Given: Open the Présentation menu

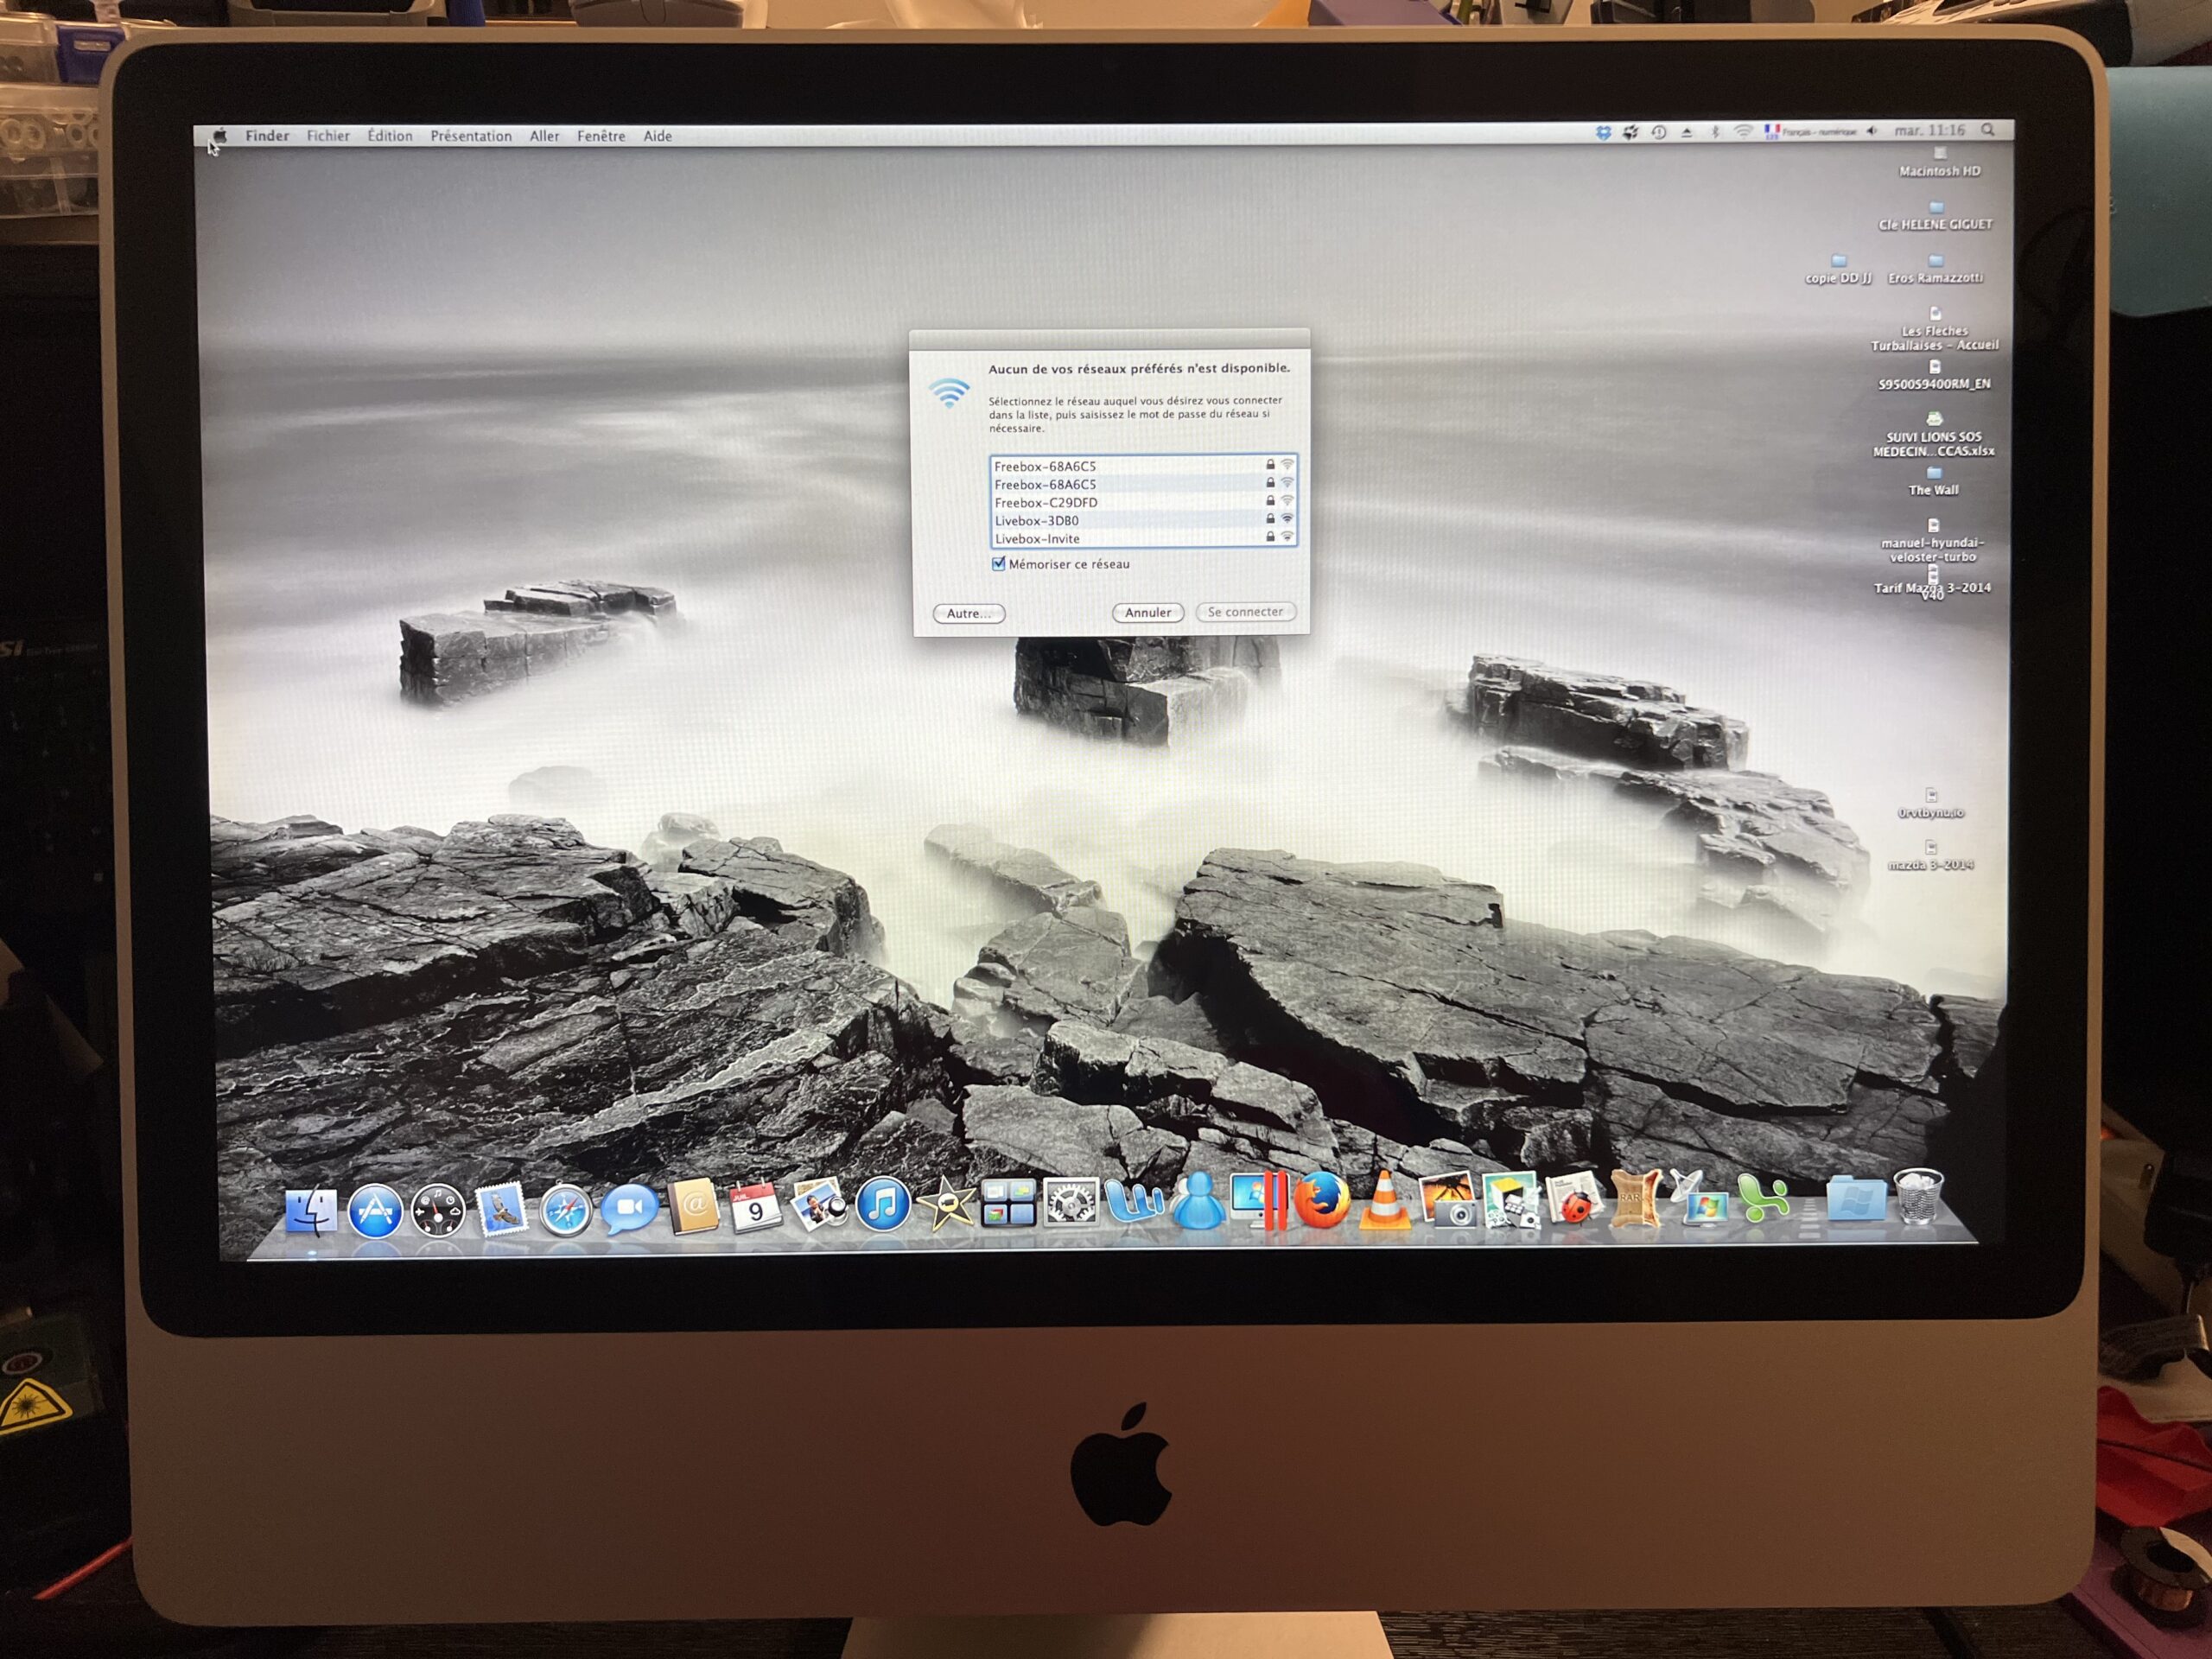Looking at the screenshot, I should pos(471,136).
